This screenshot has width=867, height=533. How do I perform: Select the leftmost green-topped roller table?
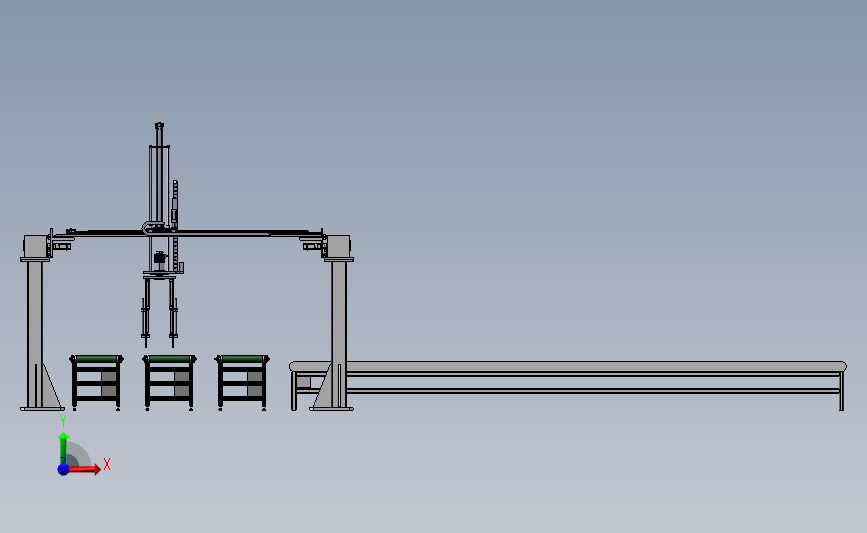click(97, 383)
